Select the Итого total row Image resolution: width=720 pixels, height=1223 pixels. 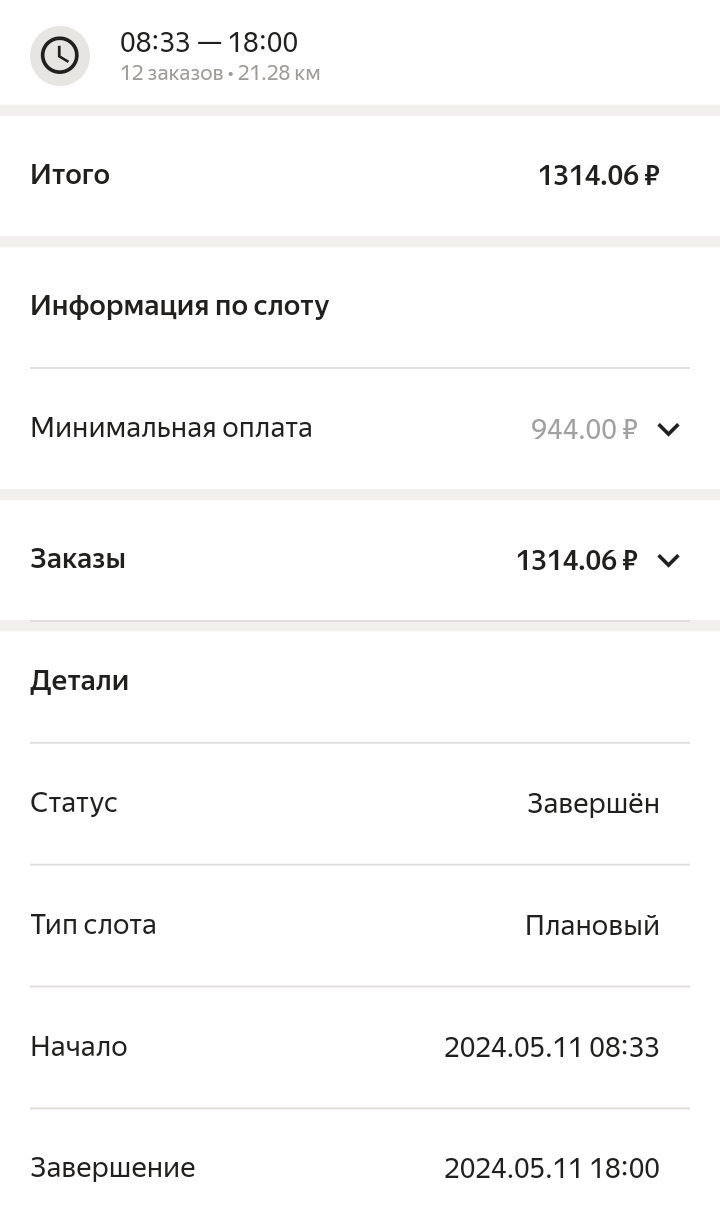click(360, 175)
